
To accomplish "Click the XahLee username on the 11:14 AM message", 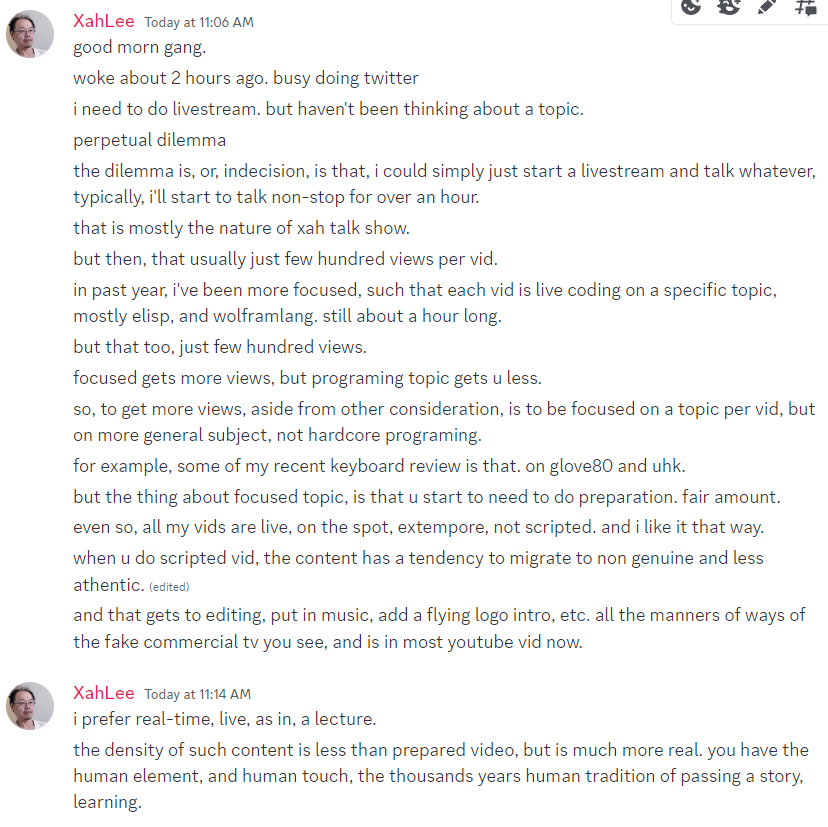I will (x=103, y=693).
